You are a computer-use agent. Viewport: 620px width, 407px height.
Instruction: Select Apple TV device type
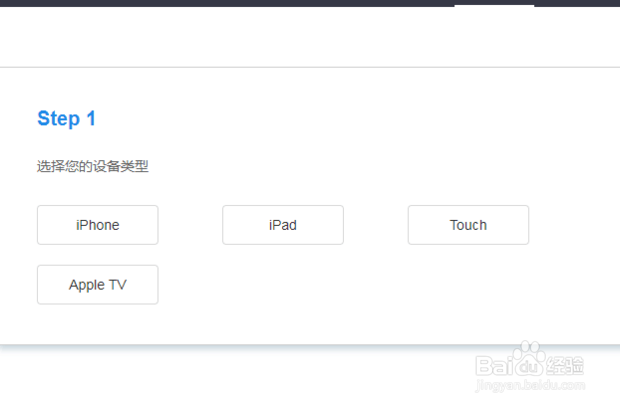[98, 284]
